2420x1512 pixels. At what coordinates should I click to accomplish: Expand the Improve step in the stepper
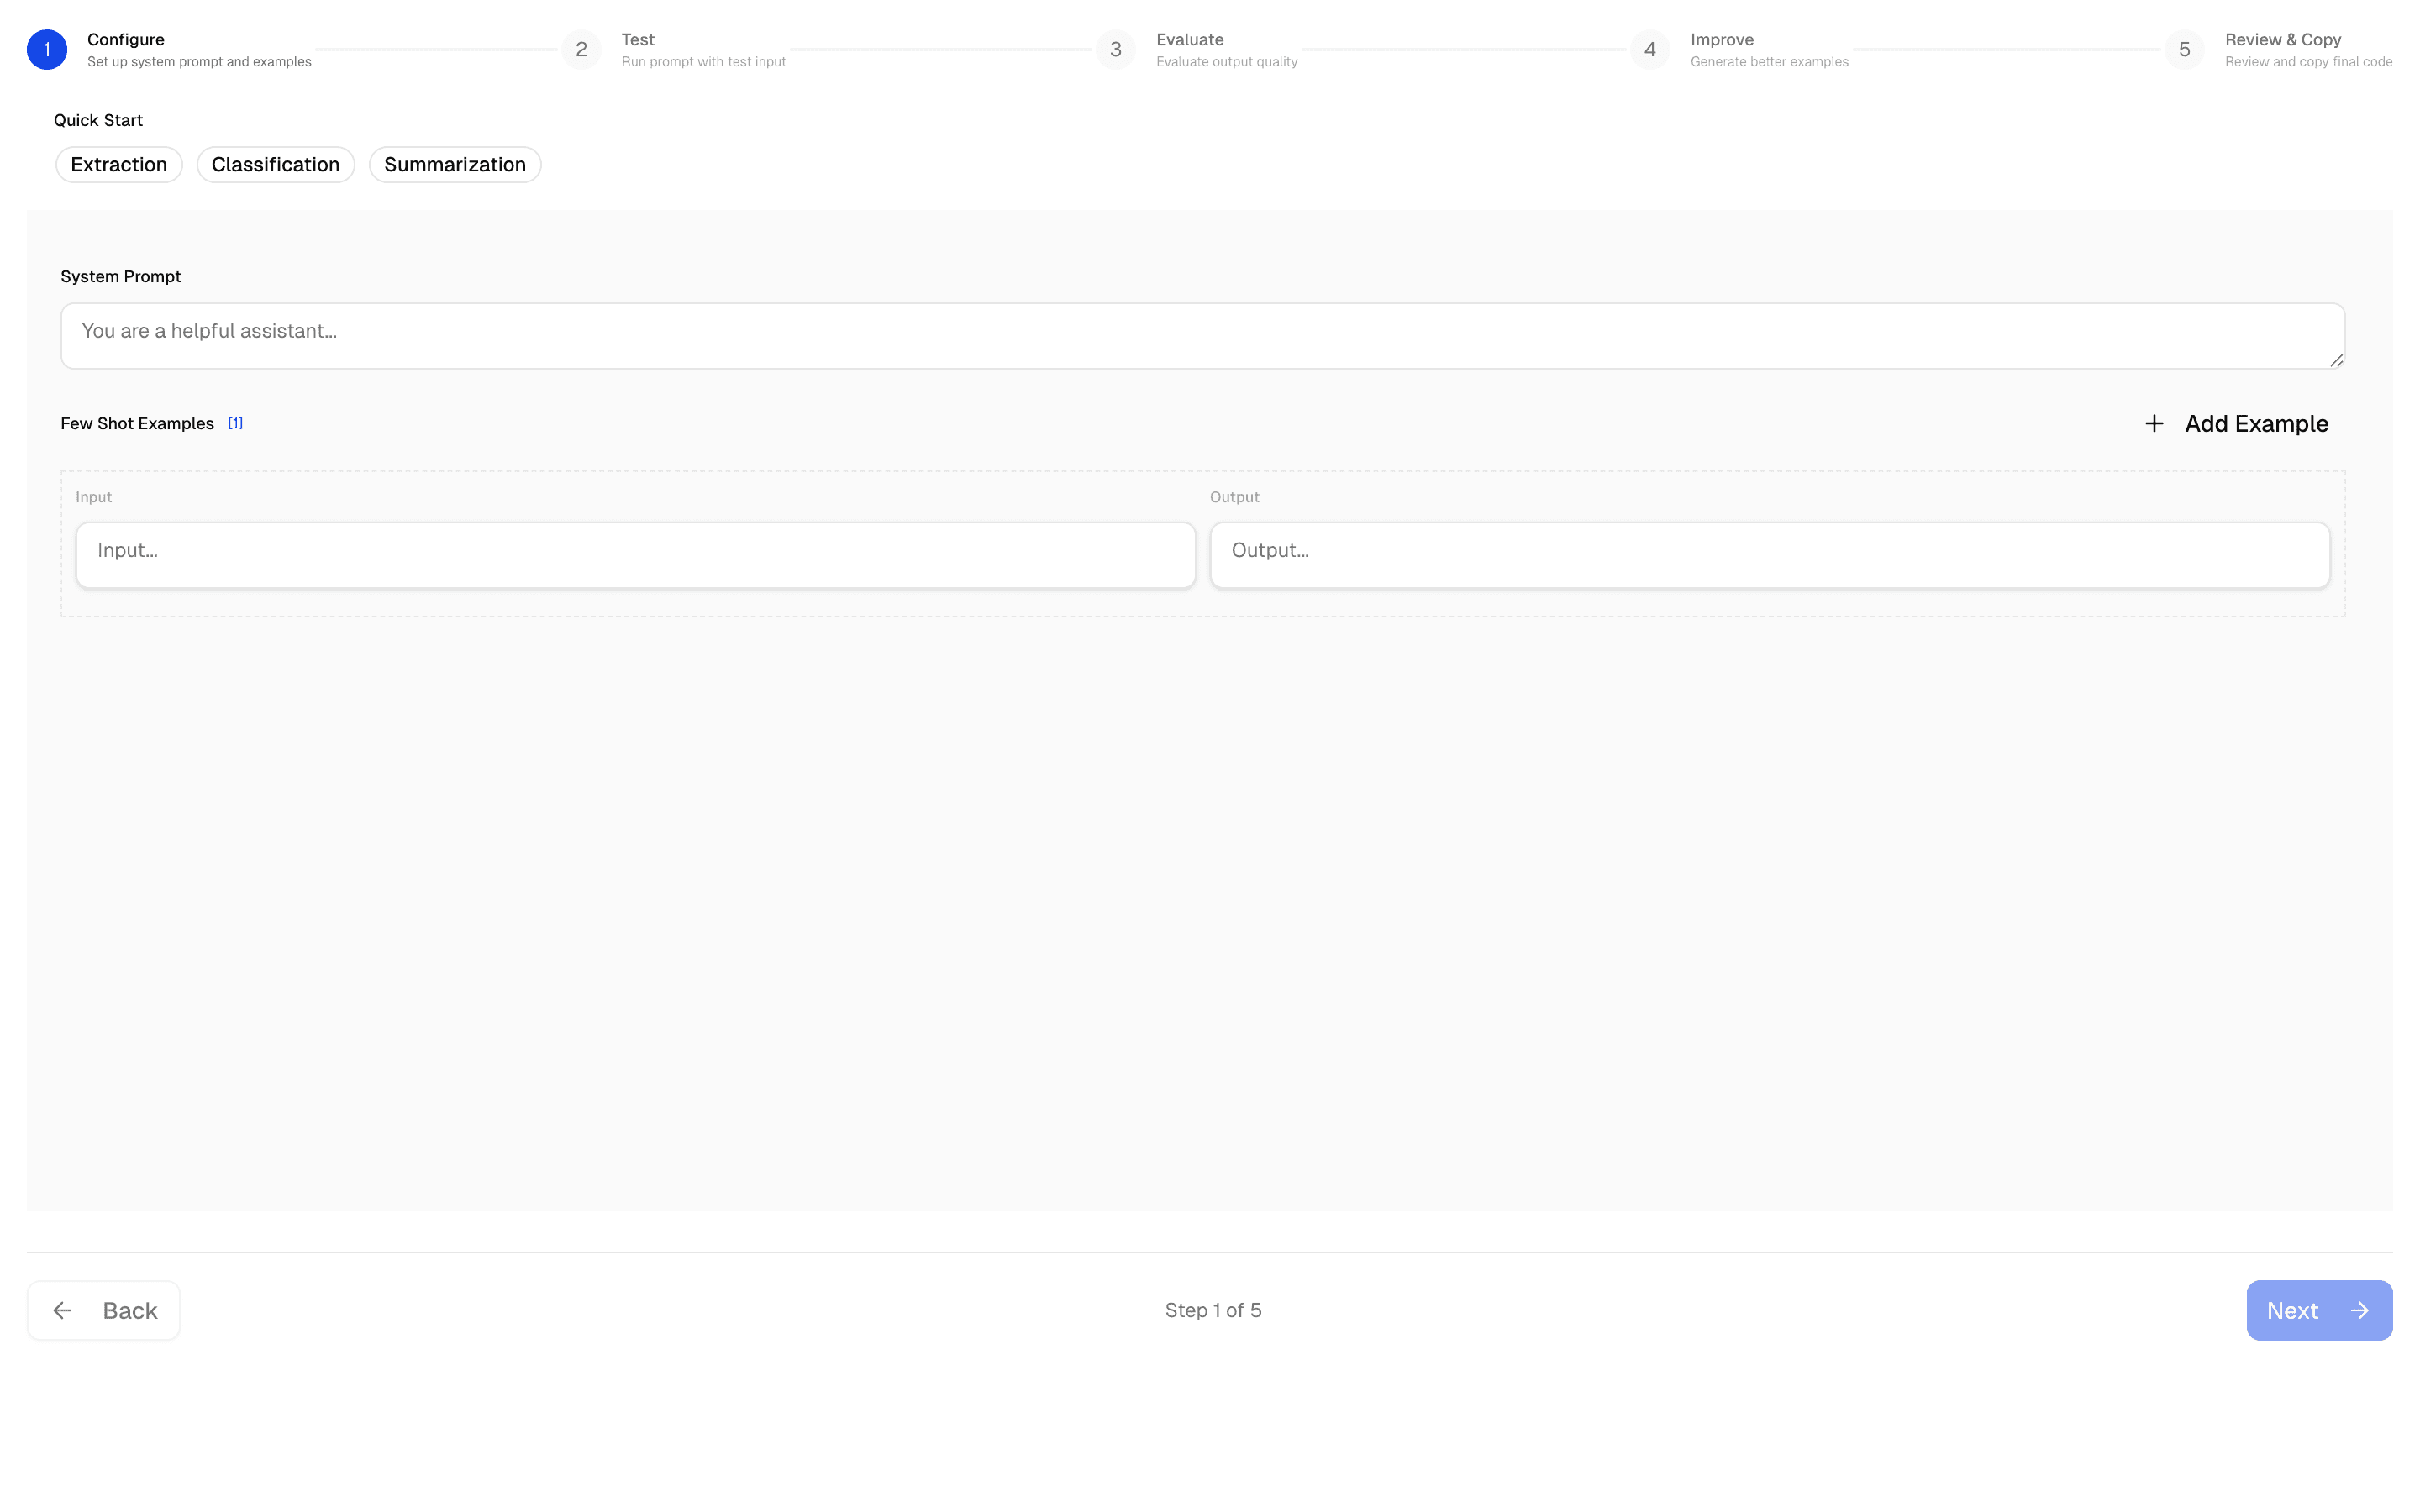(1721, 39)
